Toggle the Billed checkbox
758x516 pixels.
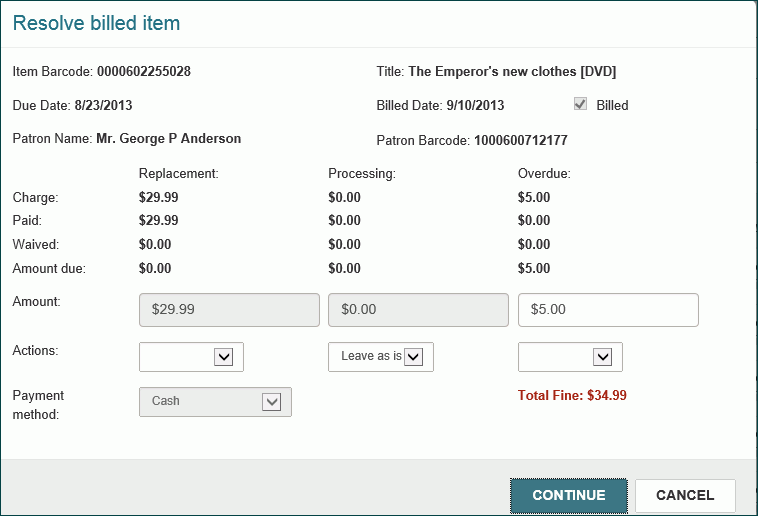click(x=580, y=104)
